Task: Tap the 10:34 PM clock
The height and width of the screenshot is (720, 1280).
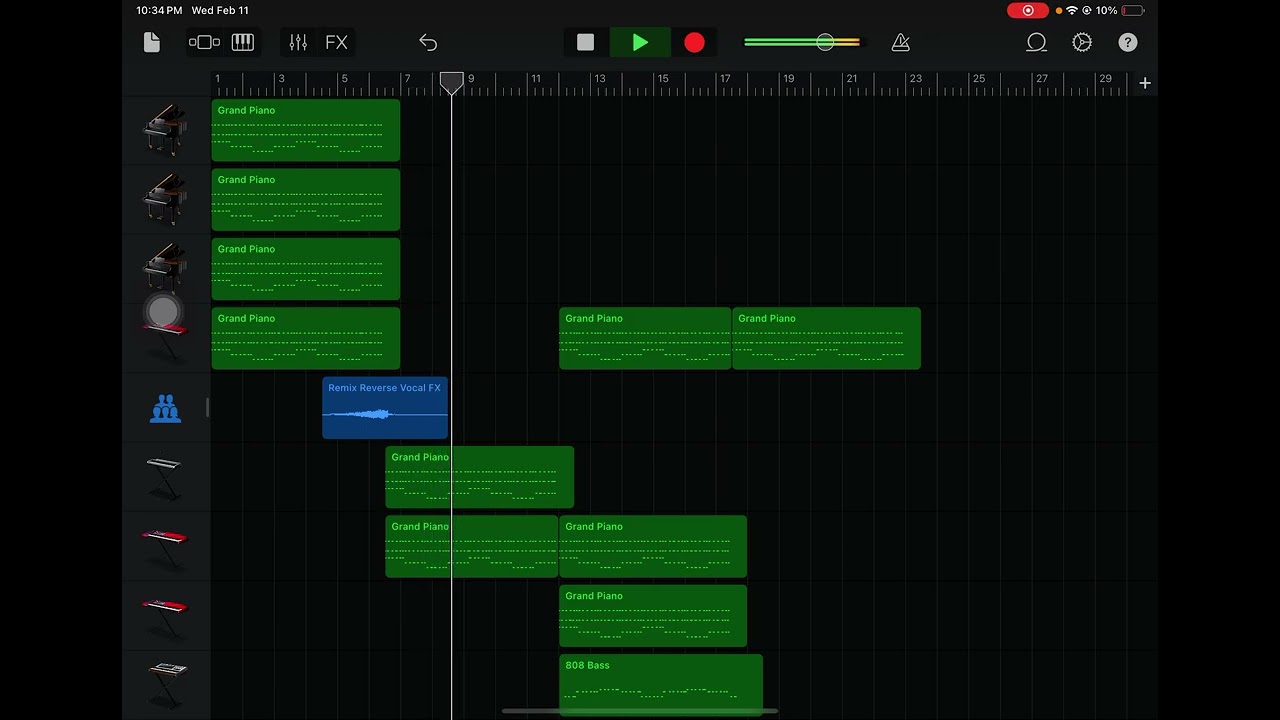Action: click(159, 10)
